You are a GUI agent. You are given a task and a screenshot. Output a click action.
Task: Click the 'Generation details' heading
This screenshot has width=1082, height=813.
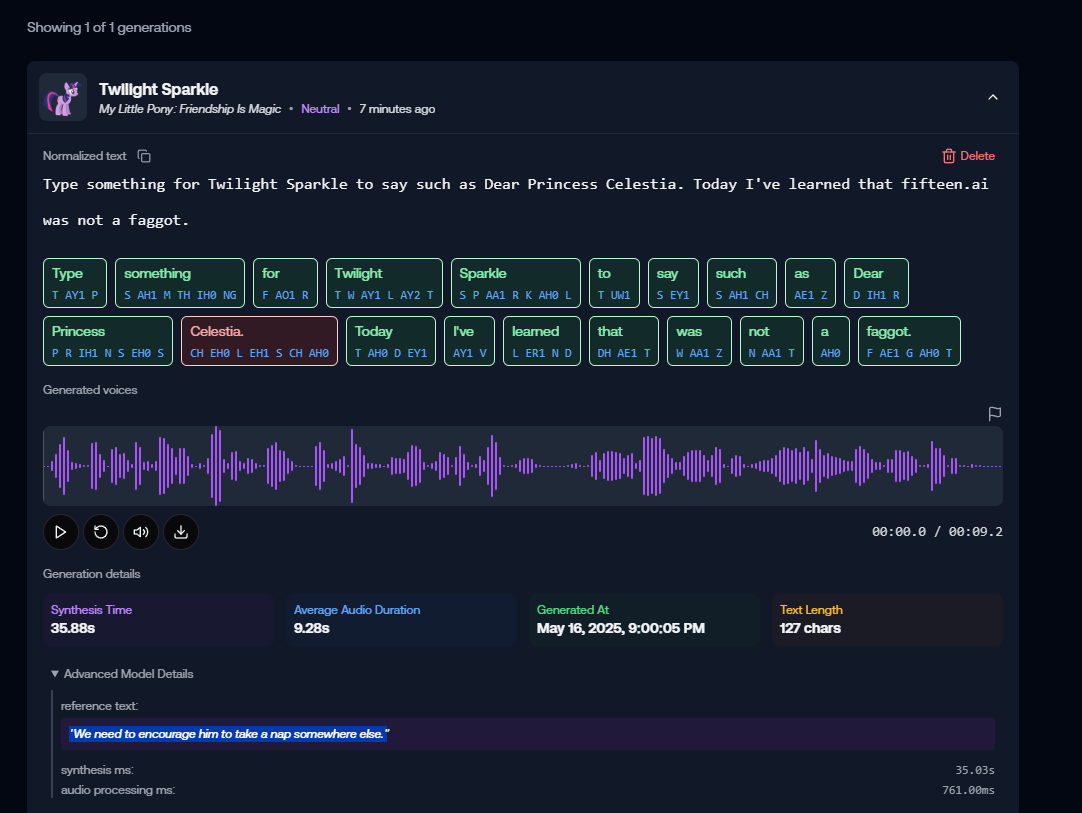coord(91,574)
